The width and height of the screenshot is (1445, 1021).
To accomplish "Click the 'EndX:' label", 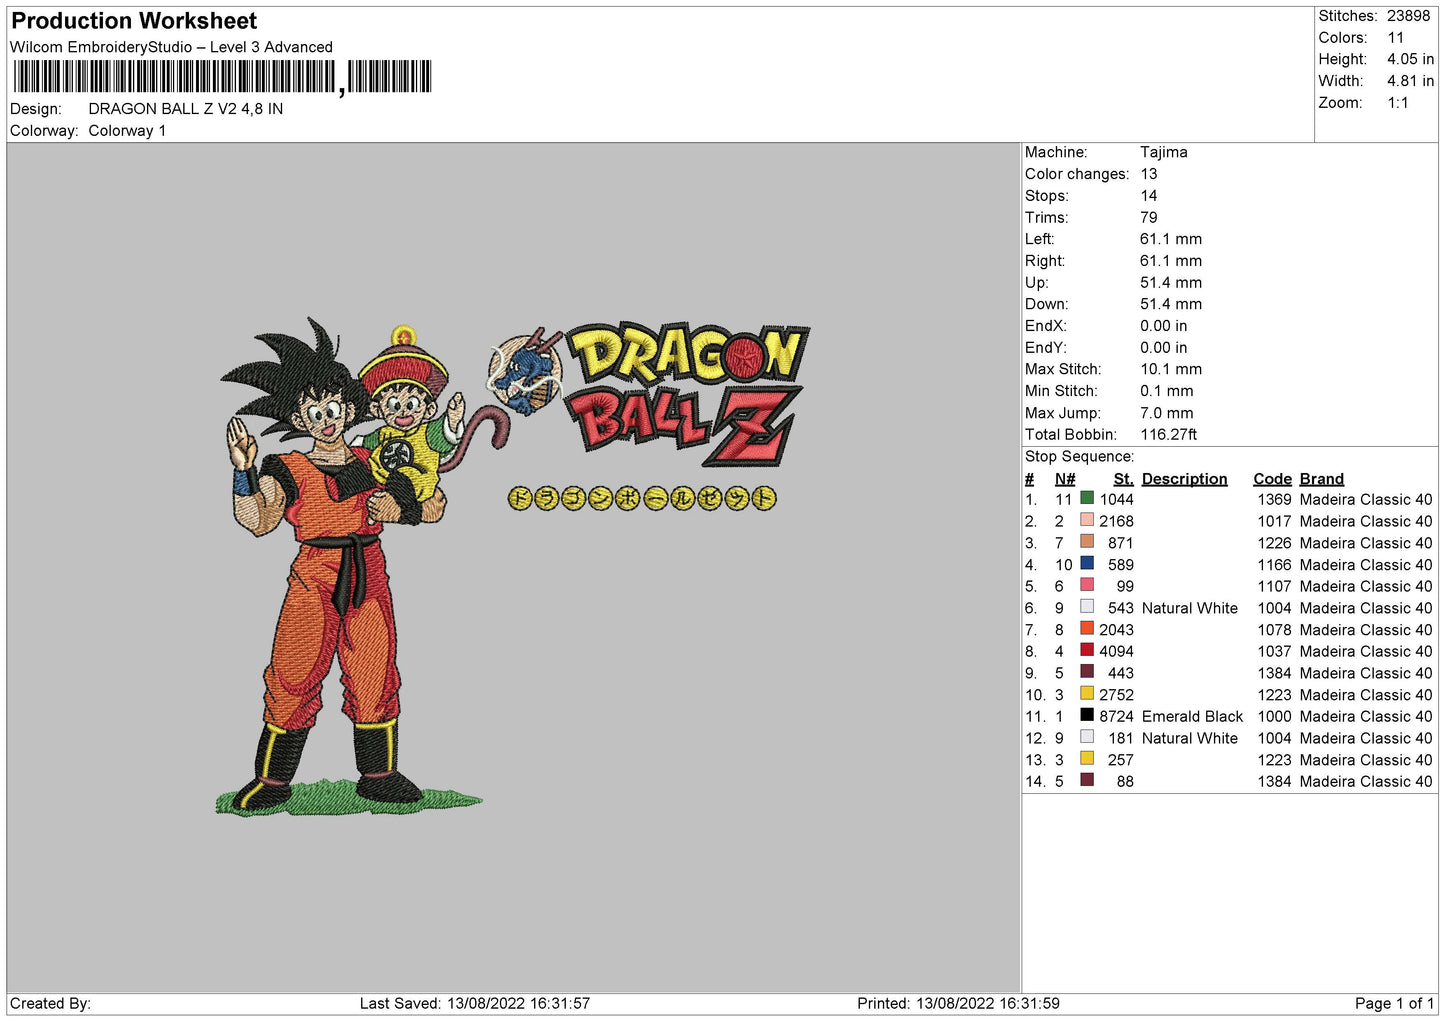I will (x=1046, y=326).
